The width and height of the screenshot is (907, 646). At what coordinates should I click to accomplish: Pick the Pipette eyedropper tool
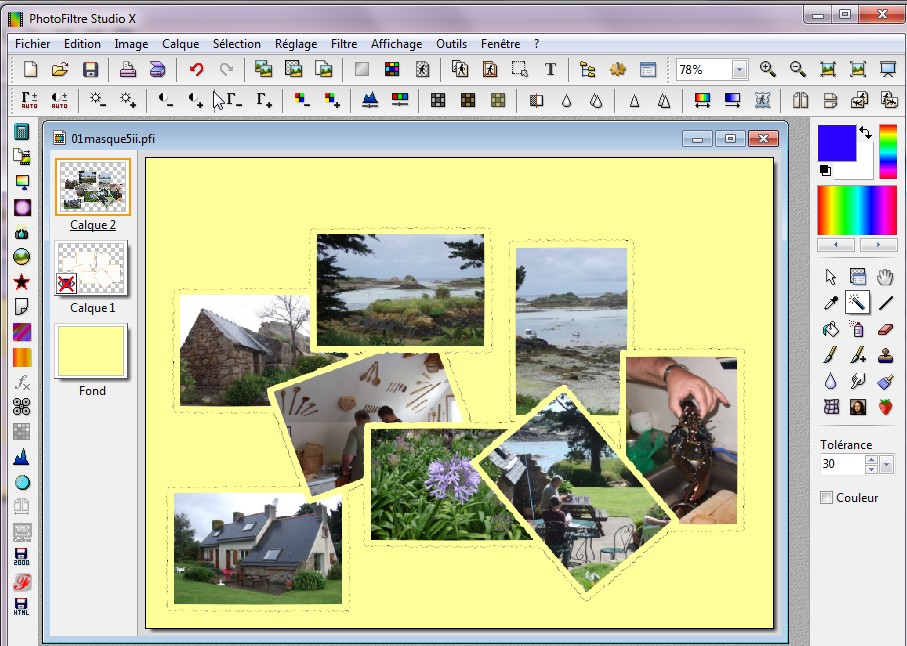pos(830,303)
